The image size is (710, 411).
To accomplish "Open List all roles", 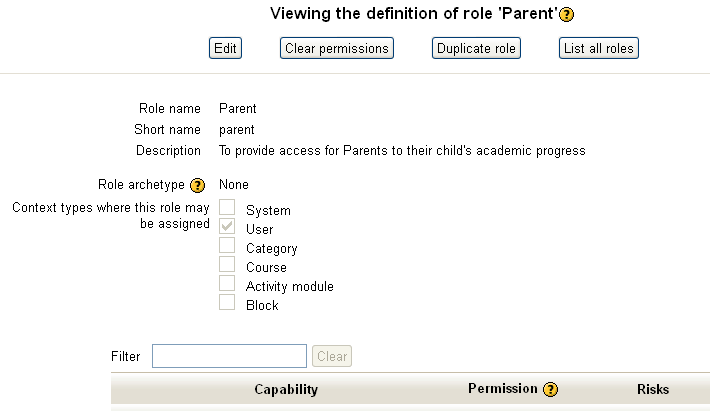I will point(598,48).
